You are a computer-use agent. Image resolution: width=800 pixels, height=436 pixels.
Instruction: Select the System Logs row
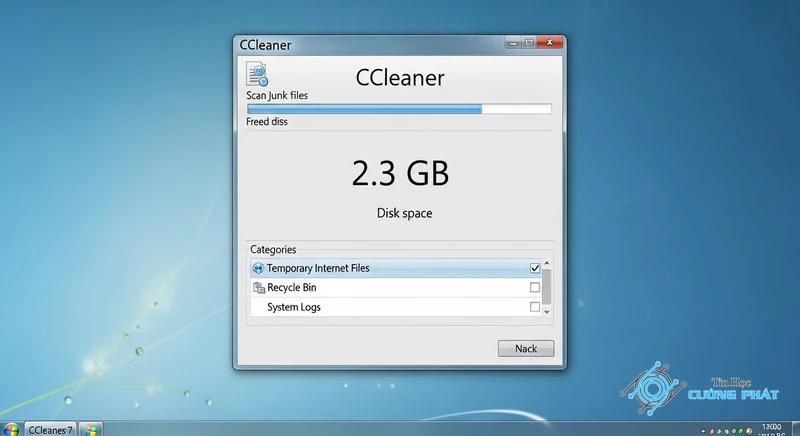click(x=396, y=307)
